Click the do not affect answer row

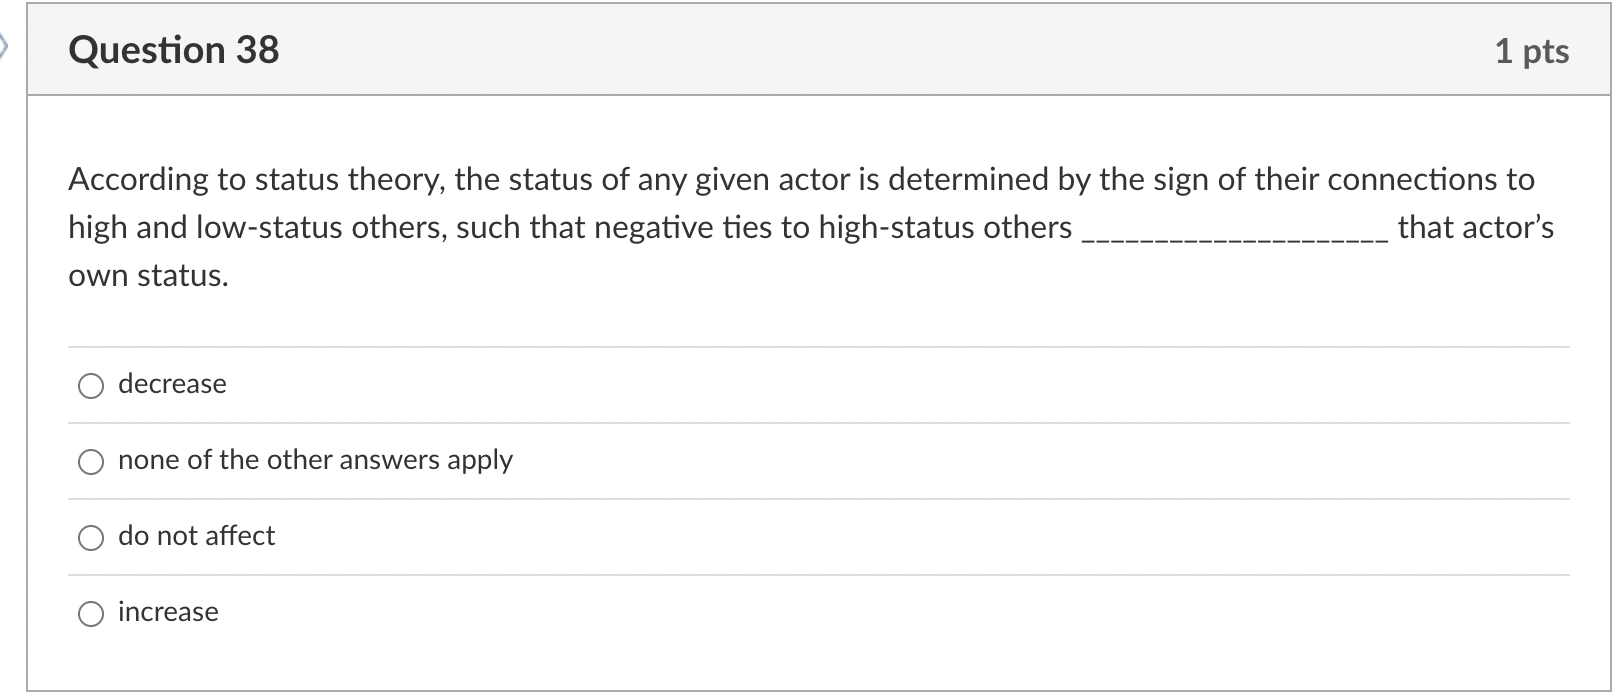pyautogui.click(x=800, y=537)
